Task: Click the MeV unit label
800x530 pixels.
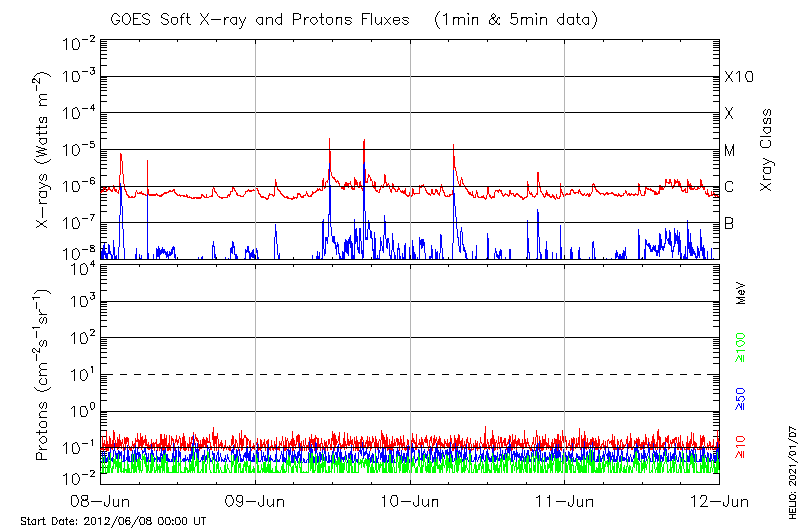Action: 741,295
